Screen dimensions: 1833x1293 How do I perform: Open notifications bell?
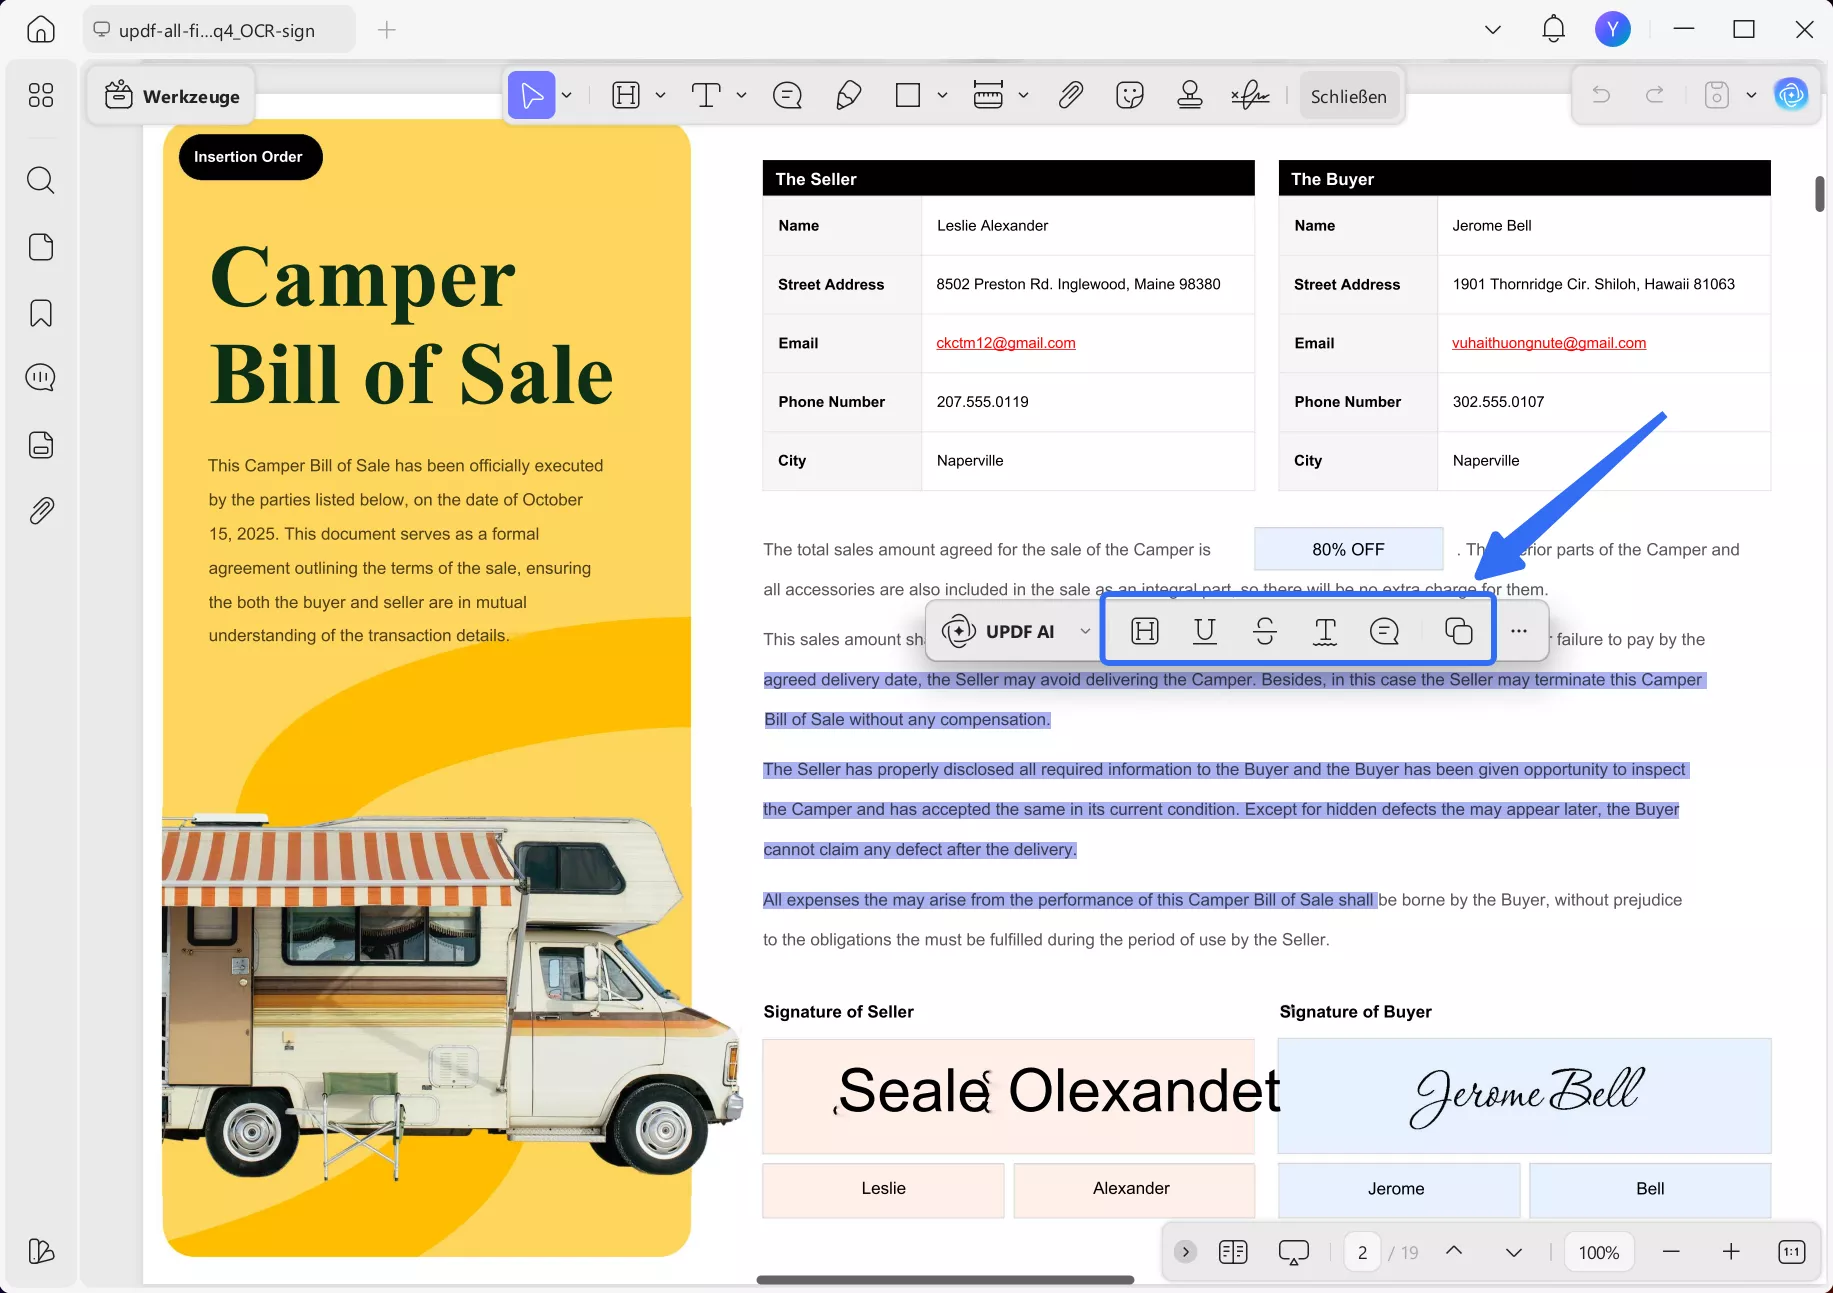(x=1553, y=29)
